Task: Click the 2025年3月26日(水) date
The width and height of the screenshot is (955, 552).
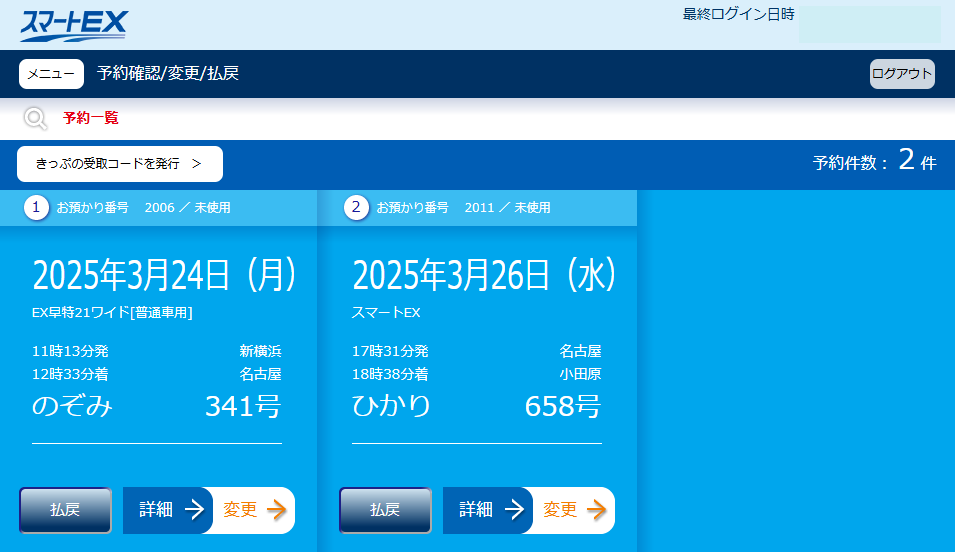Action: click(485, 275)
